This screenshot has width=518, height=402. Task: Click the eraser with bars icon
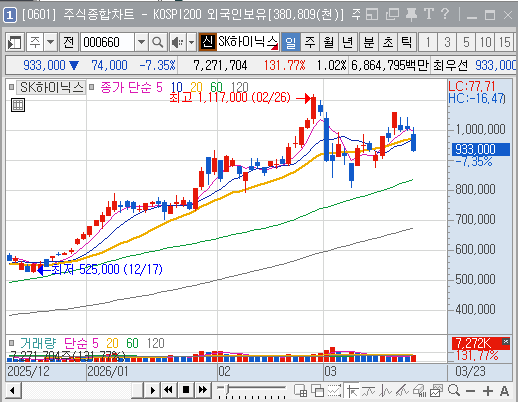click(419, 391)
